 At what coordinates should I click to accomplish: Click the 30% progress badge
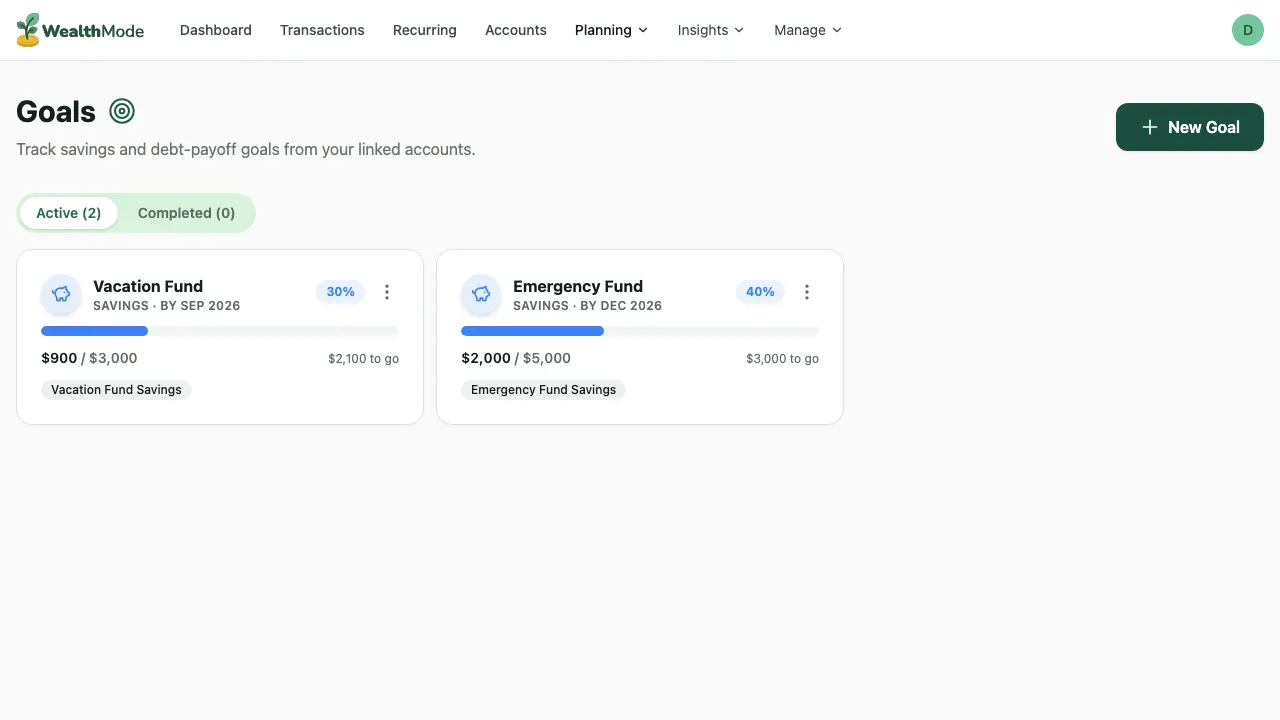coord(341,292)
